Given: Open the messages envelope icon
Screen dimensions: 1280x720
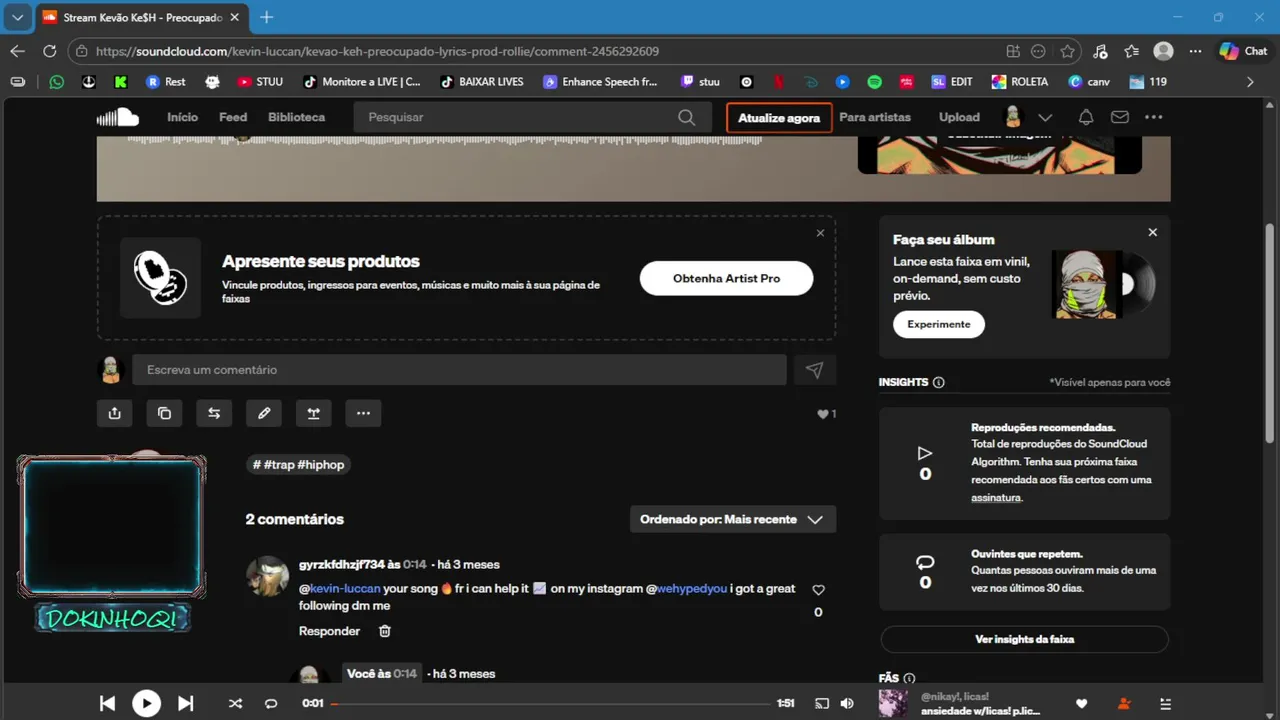Looking at the screenshot, I should (x=1120, y=117).
